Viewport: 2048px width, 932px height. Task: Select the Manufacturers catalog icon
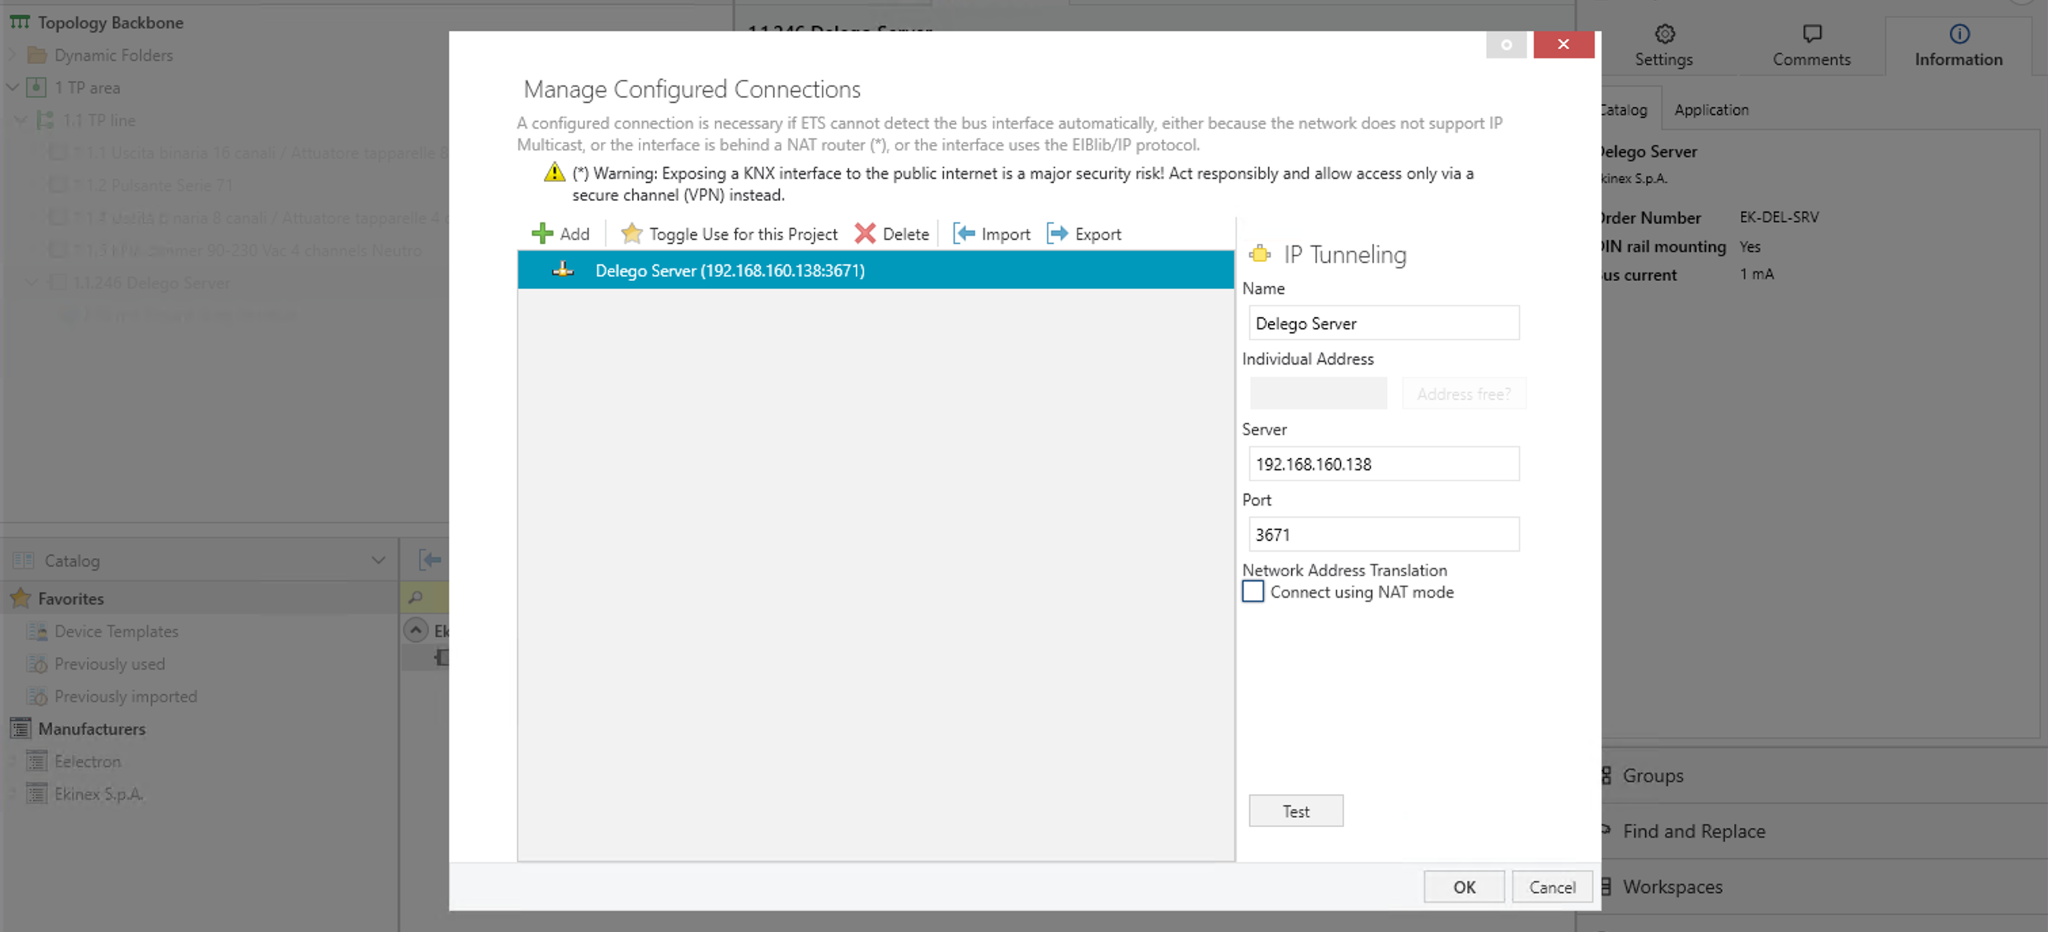pyautogui.click(x=20, y=729)
